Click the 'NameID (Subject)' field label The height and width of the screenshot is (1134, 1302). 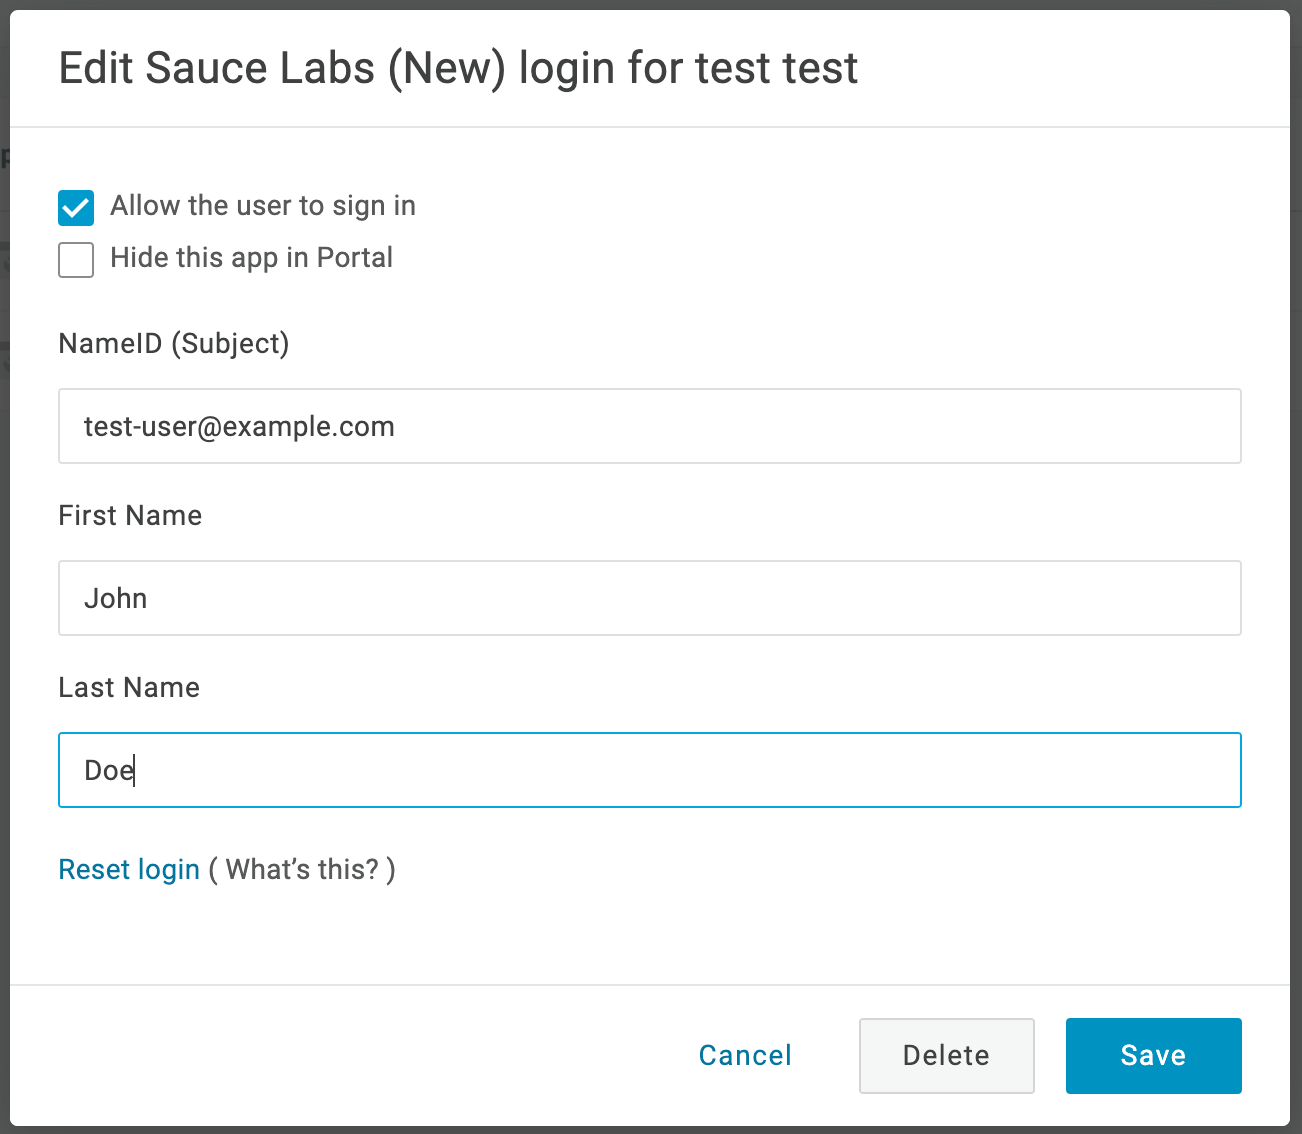point(174,344)
